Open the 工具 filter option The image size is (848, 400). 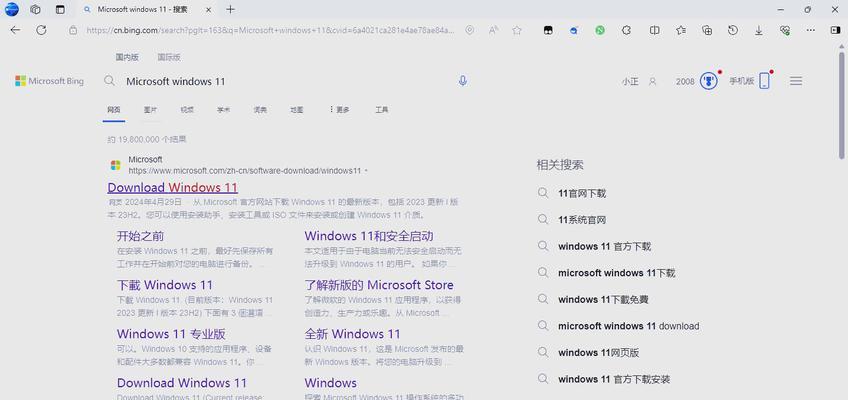(382, 110)
